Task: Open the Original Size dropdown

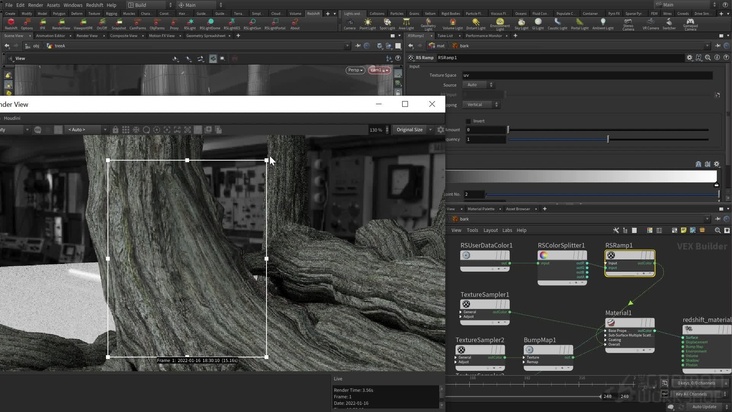Action: click(x=413, y=130)
